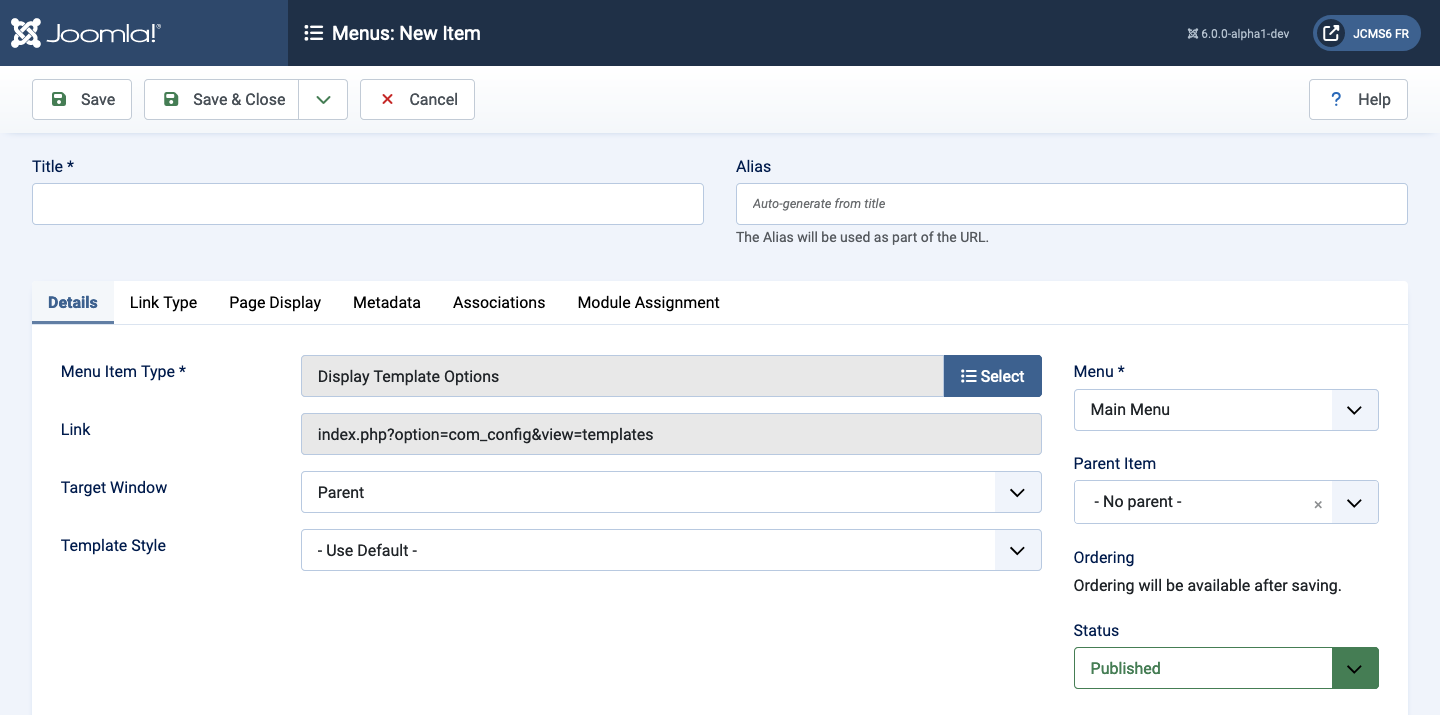Click the Joomla logo in header
This screenshot has width=1440, height=715.
[x=86, y=33]
